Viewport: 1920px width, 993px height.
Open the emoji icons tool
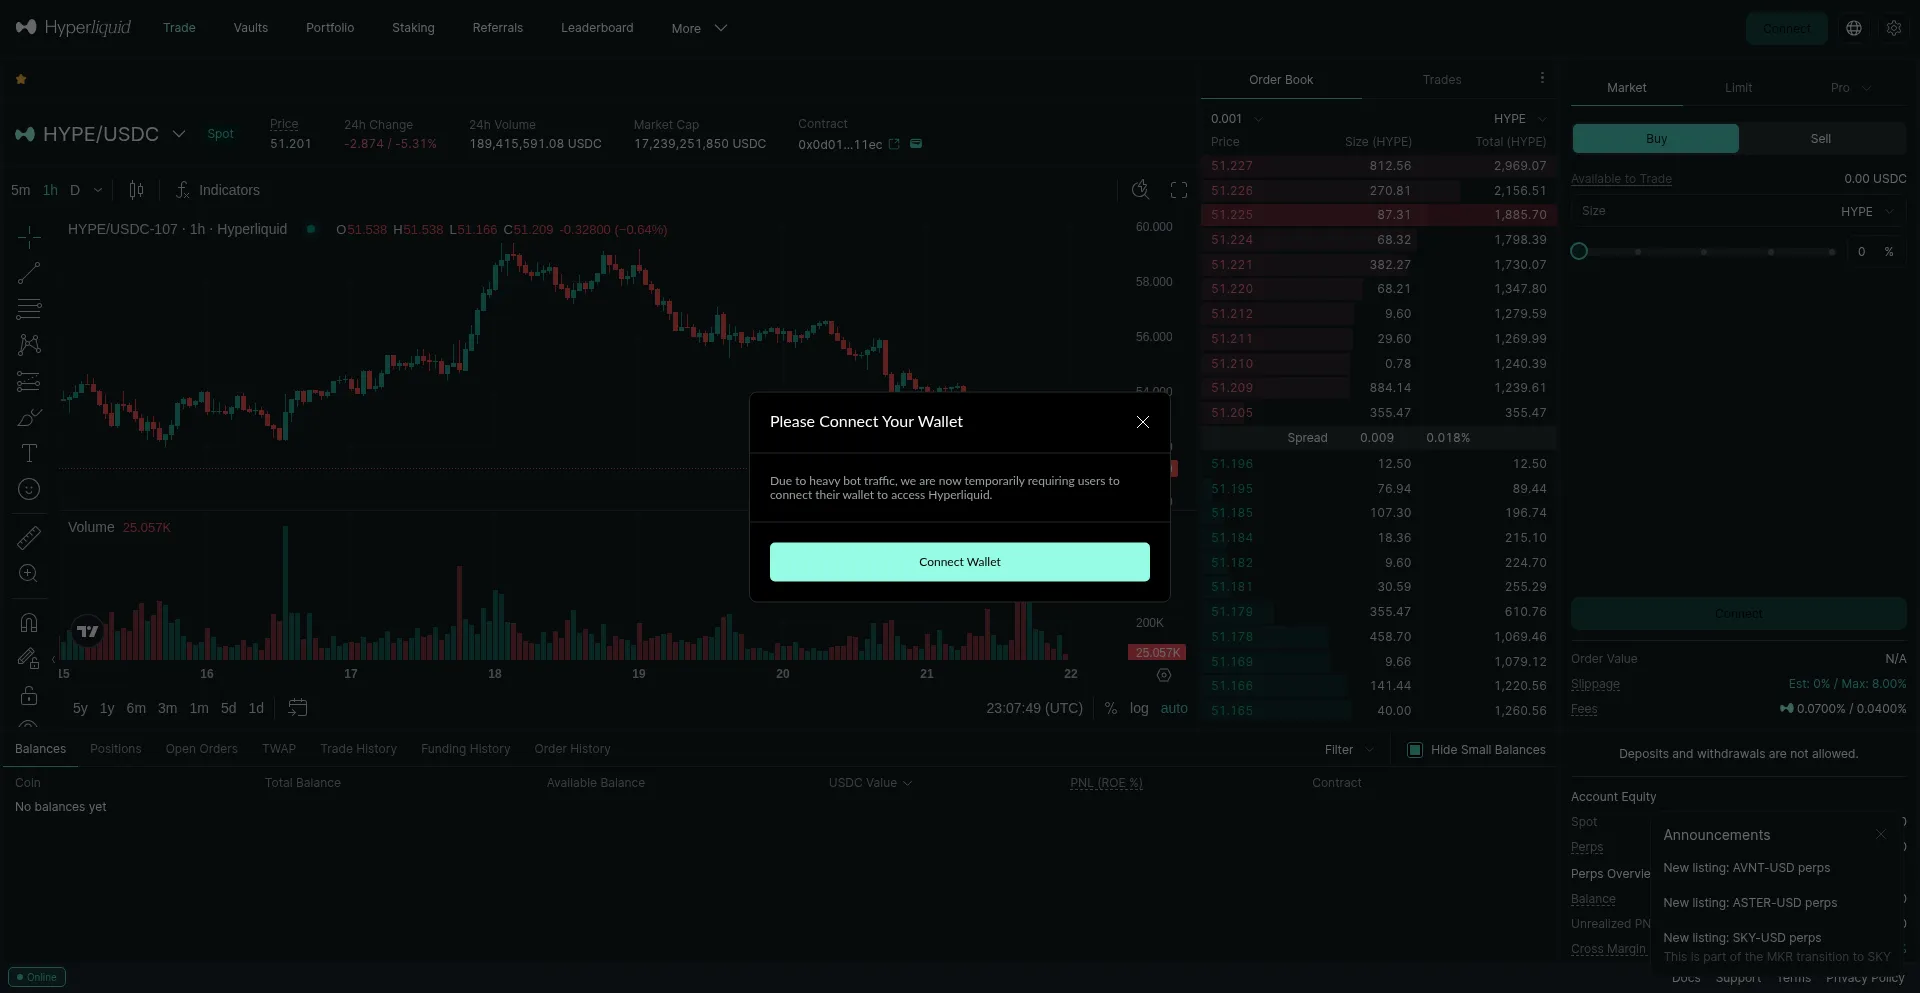click(x=29, y=489)
